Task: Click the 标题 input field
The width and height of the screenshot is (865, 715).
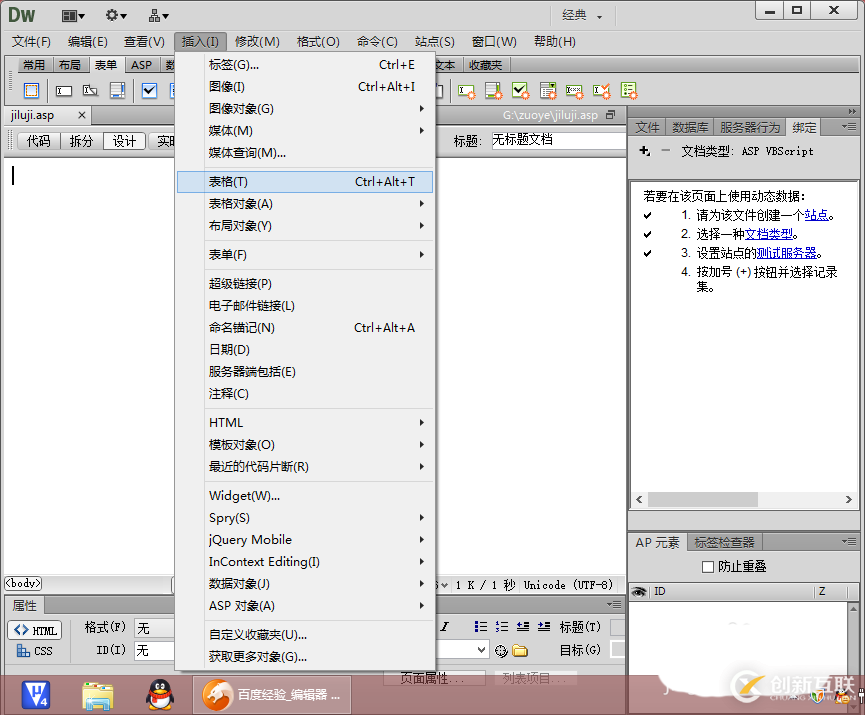Action: (560, 140)
